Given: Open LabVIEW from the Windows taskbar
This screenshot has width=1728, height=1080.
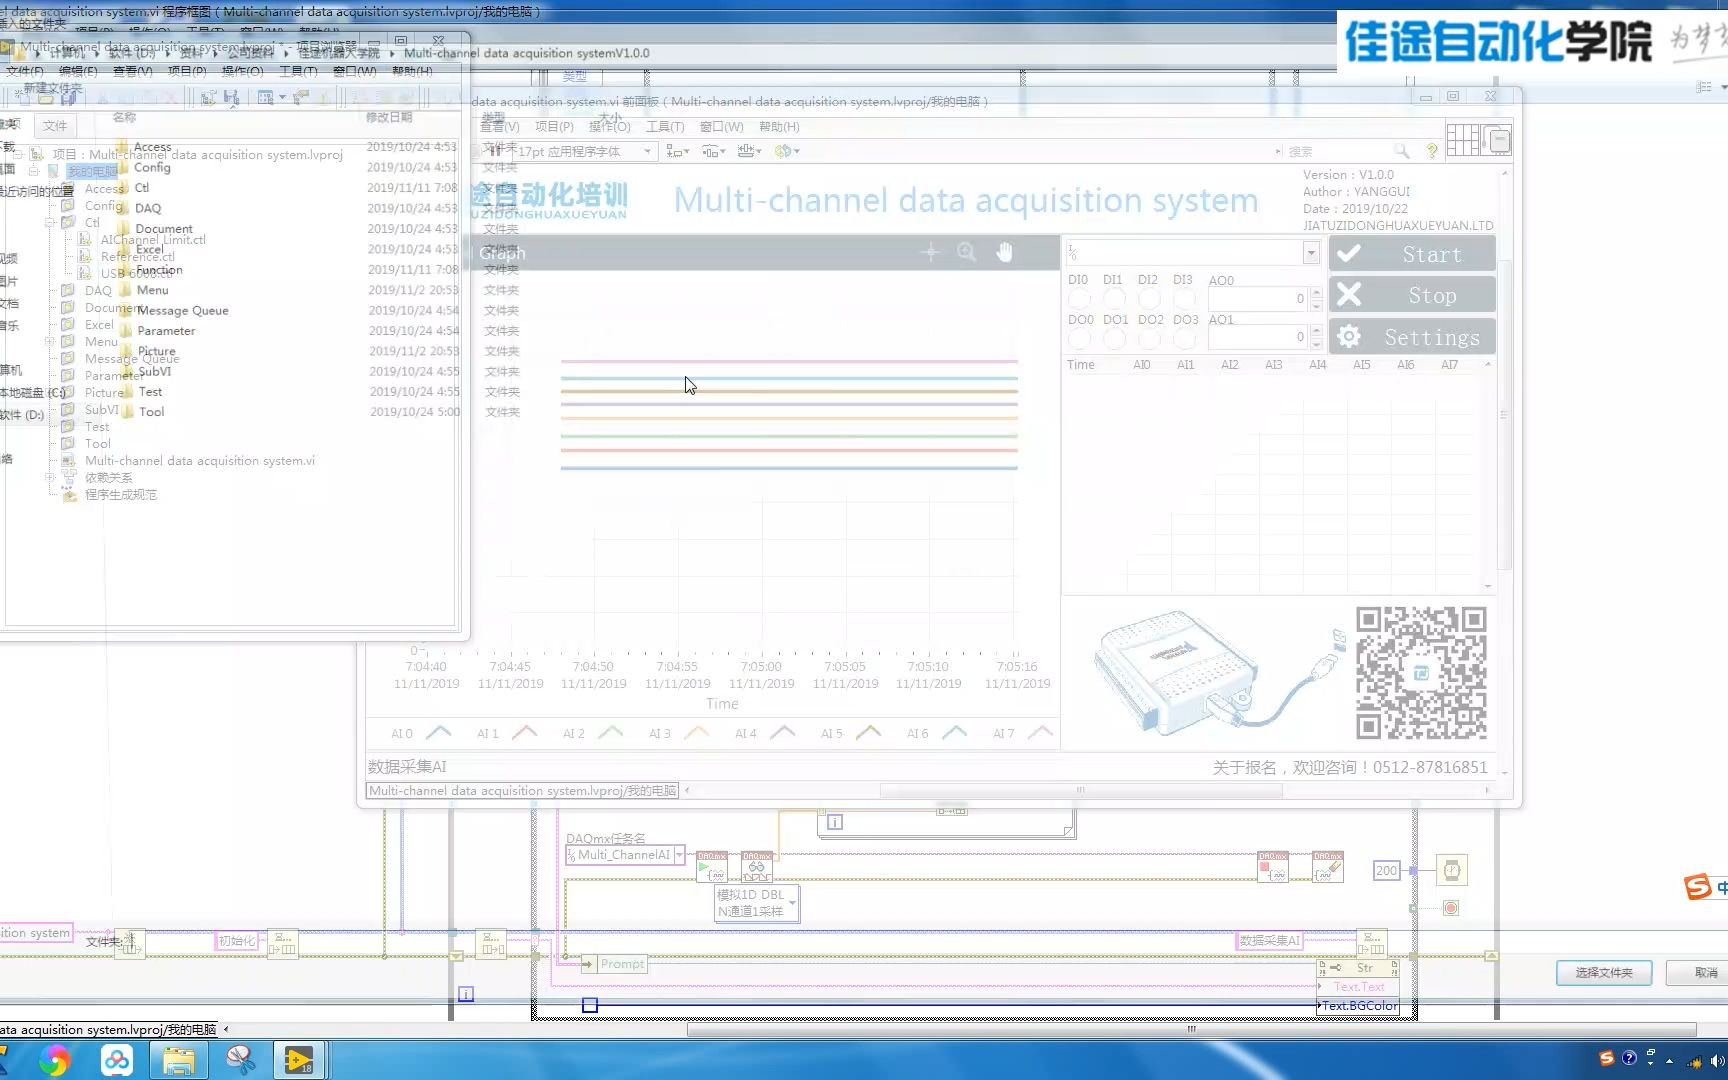Looking at the screenshot, I should point(299,1060).
